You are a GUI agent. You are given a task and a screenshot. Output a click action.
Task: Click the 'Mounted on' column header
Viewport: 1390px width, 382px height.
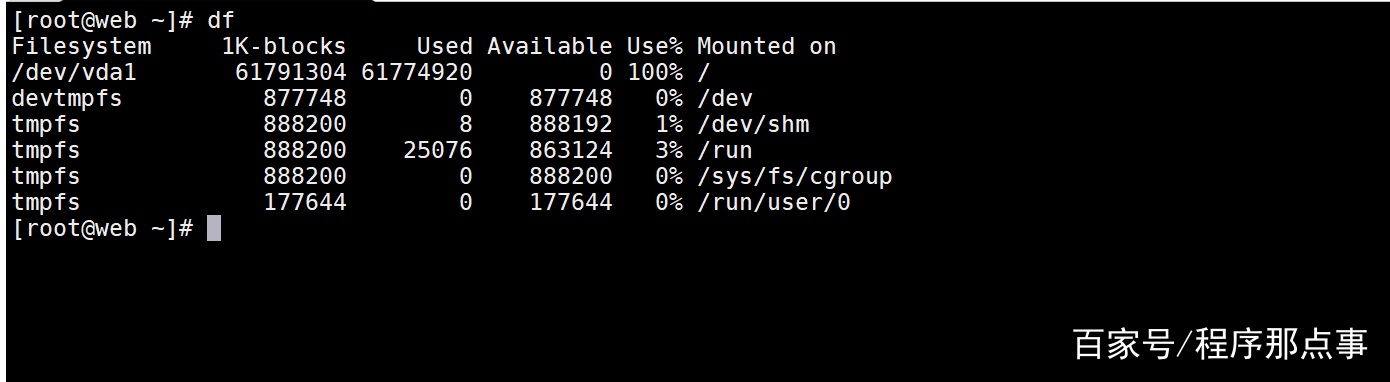767,46
